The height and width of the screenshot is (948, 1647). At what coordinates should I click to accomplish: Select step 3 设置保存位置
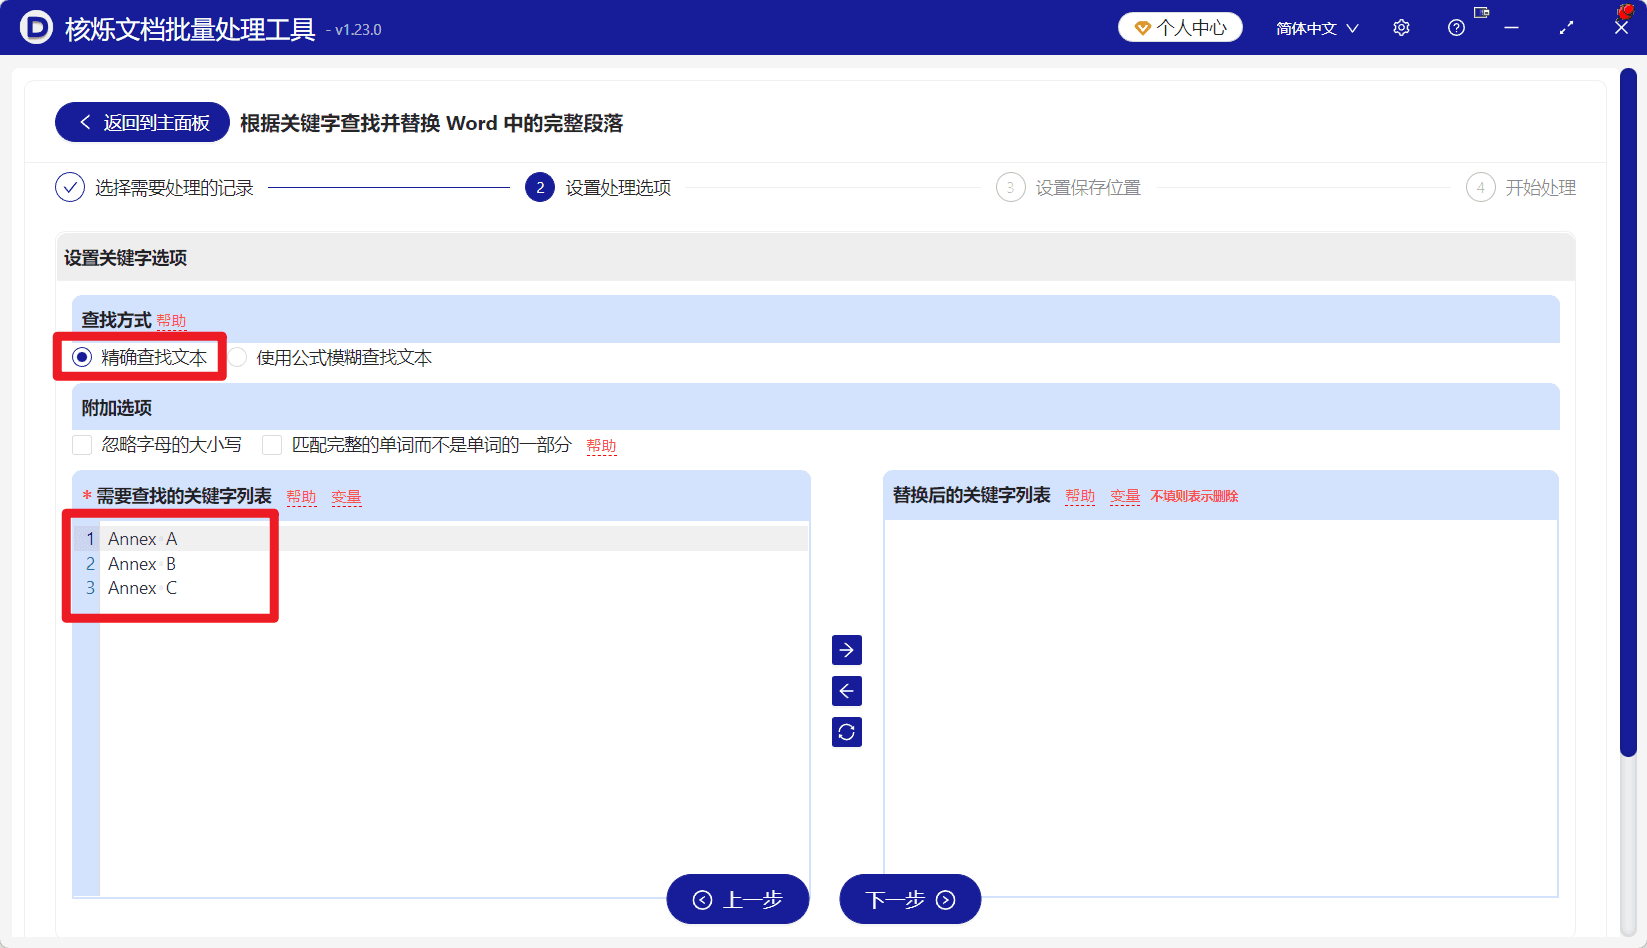1068,187
